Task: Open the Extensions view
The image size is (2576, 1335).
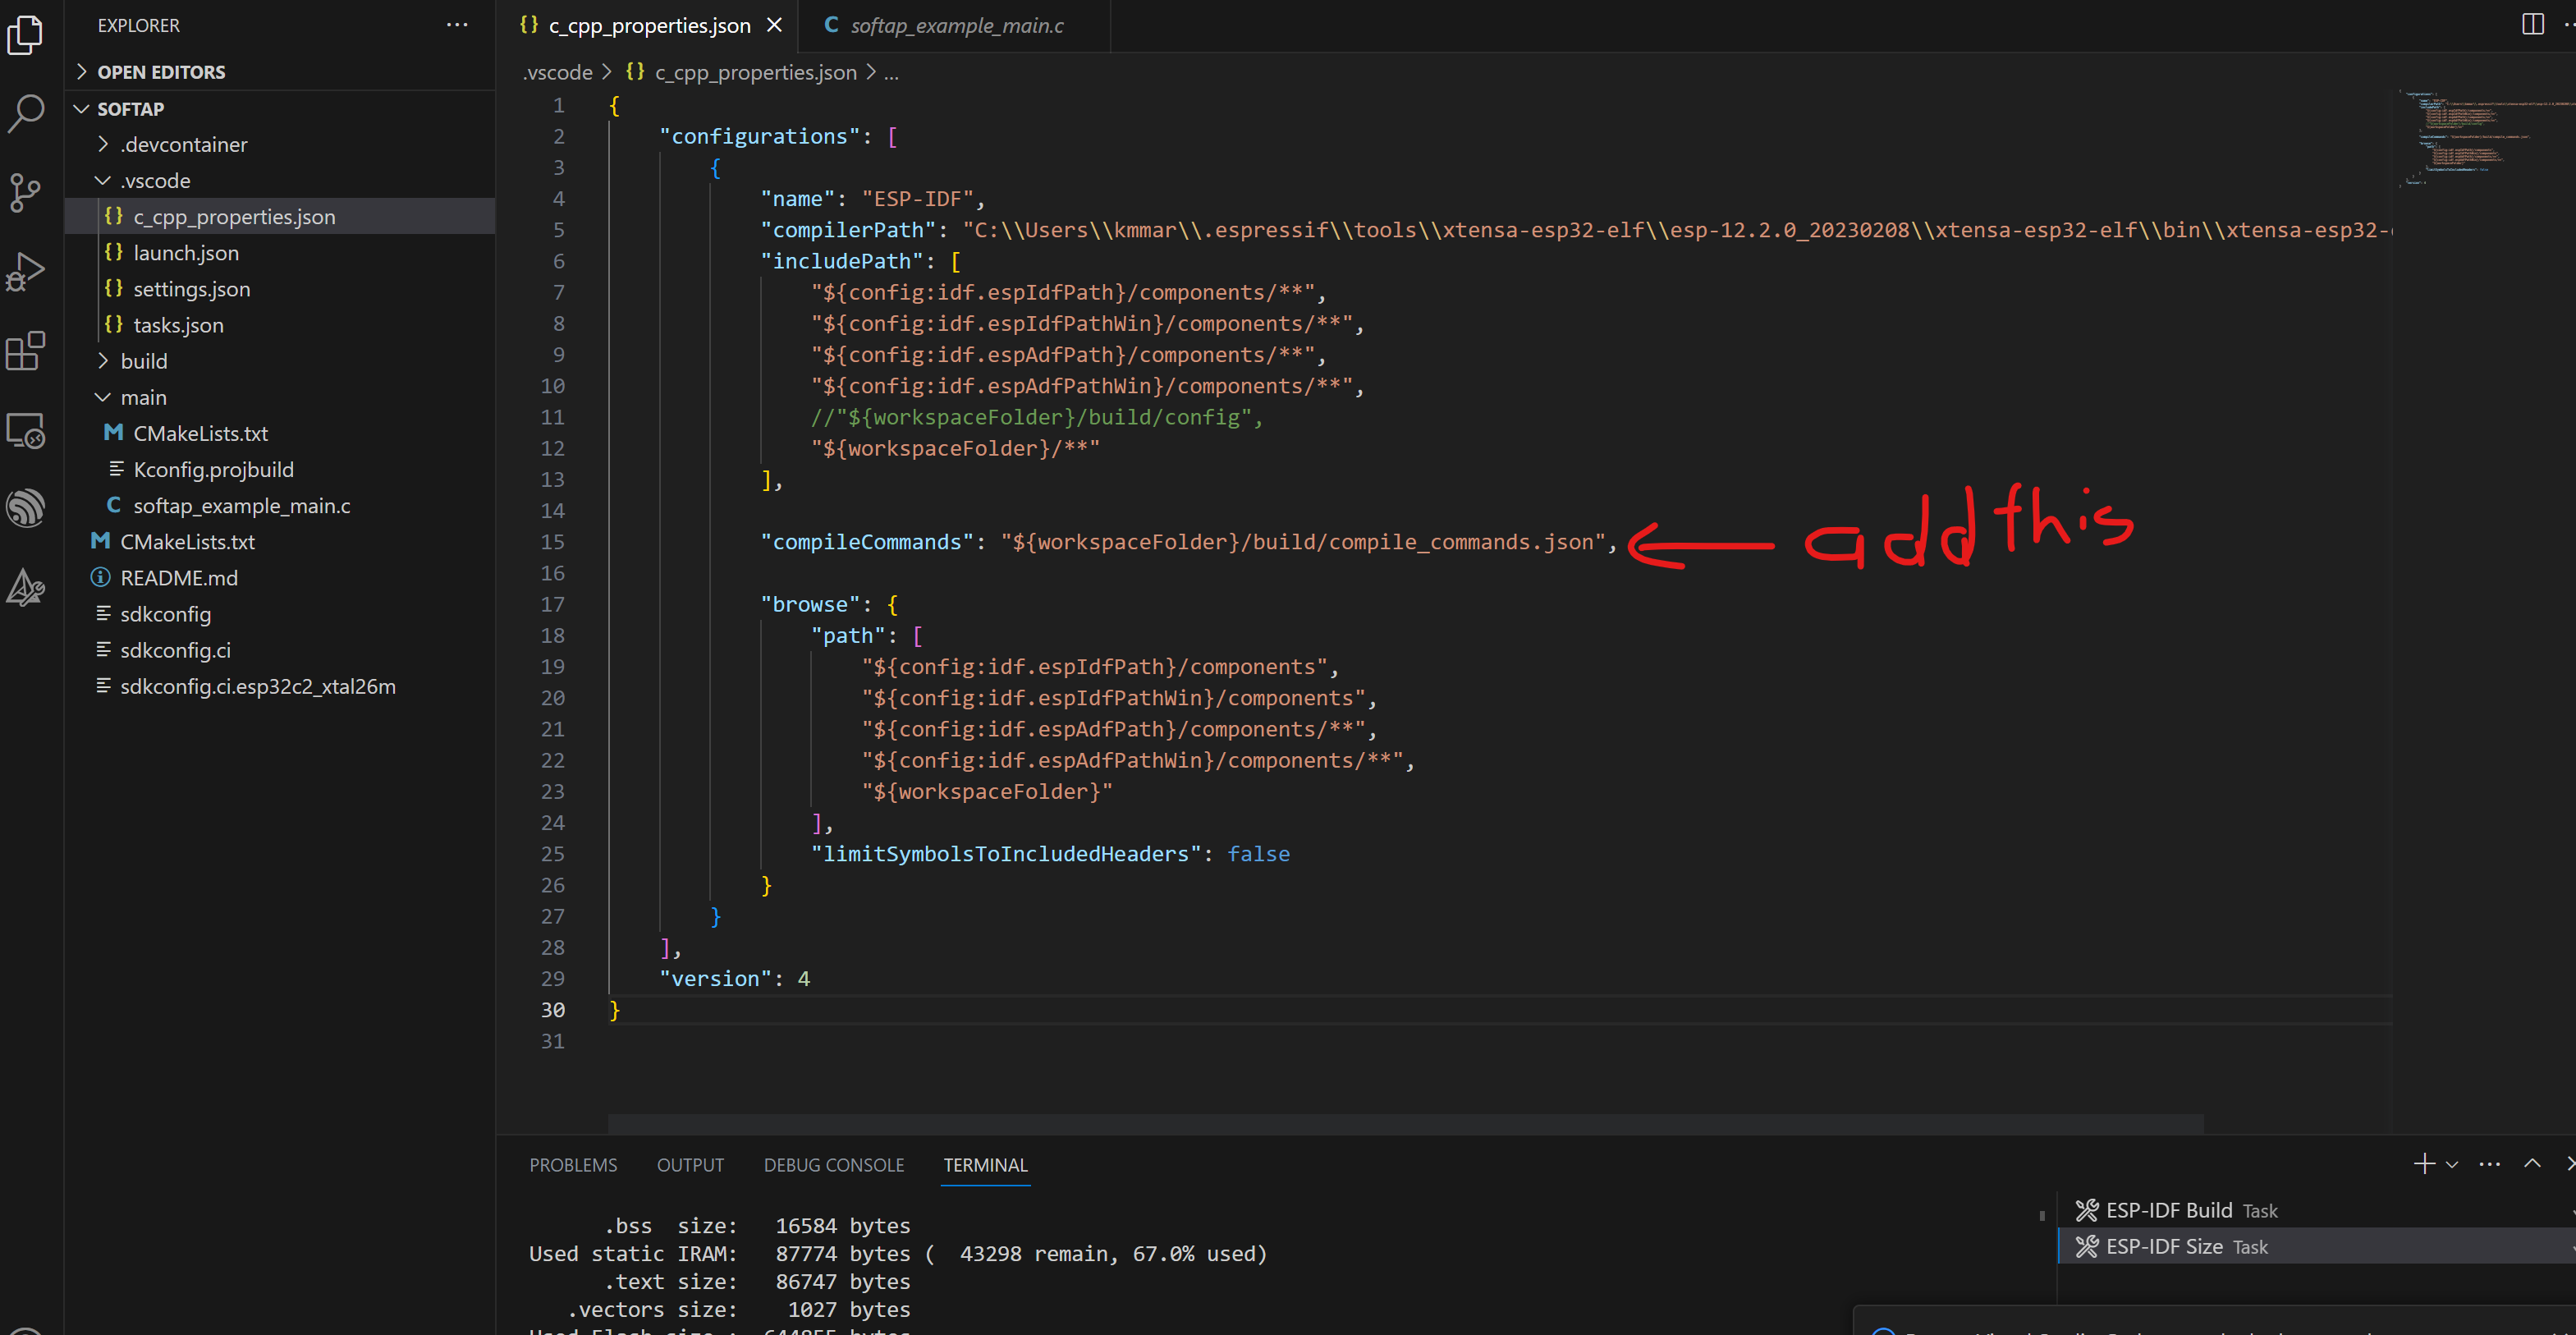Action: 25,351
